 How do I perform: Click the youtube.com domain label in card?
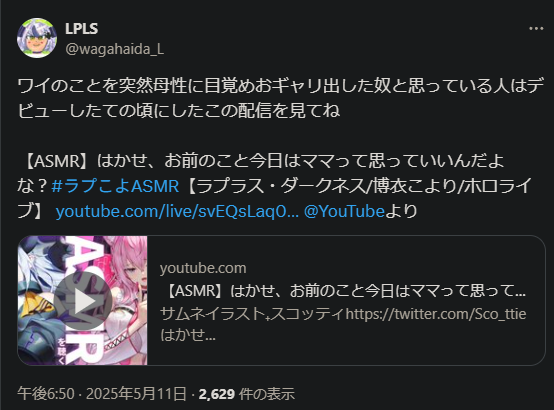tap(203, 268)
